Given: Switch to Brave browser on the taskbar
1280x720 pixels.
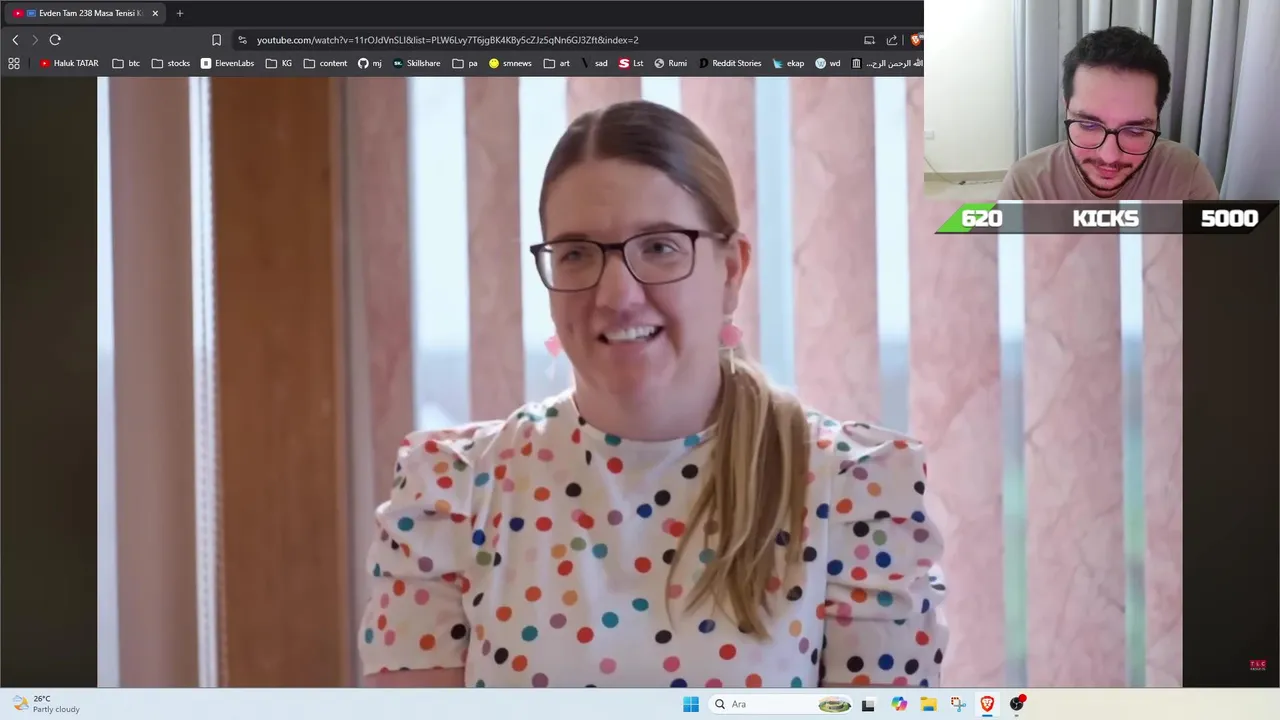Looking at the screenshot, I should pos(987,704).
